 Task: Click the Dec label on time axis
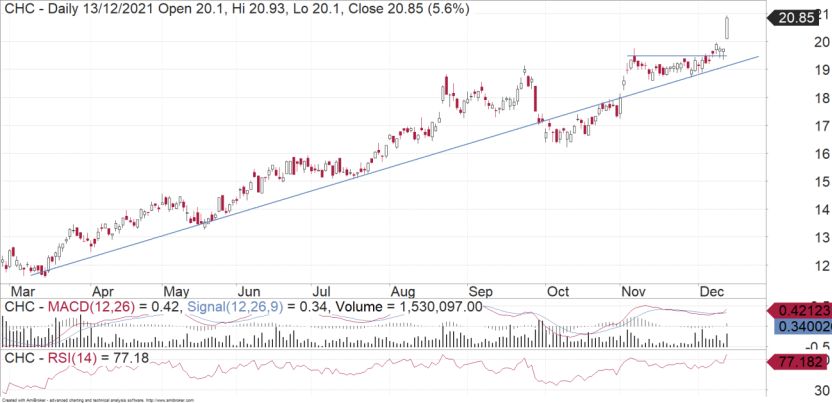point(710,292)
